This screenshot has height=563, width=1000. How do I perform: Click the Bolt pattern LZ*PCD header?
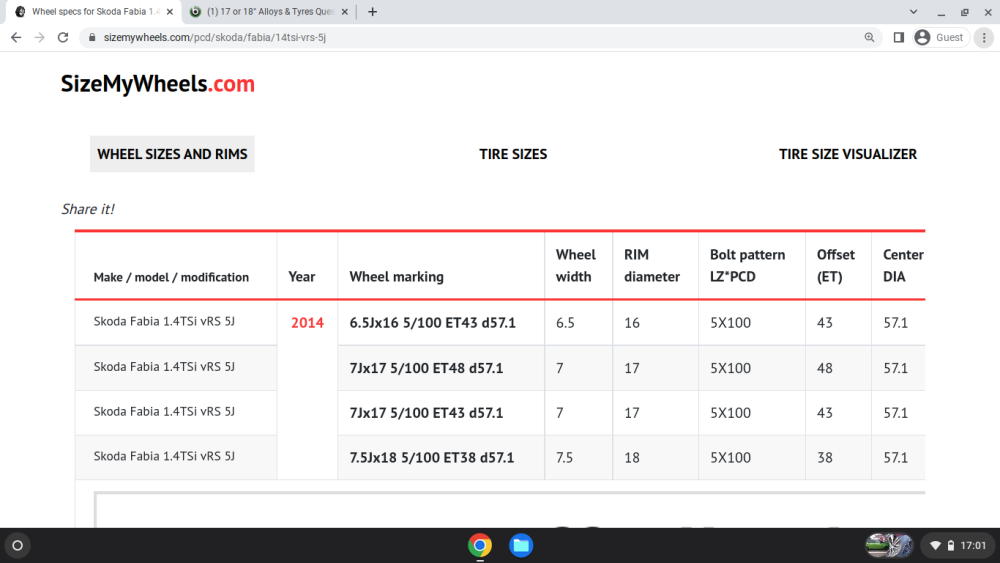747,266
